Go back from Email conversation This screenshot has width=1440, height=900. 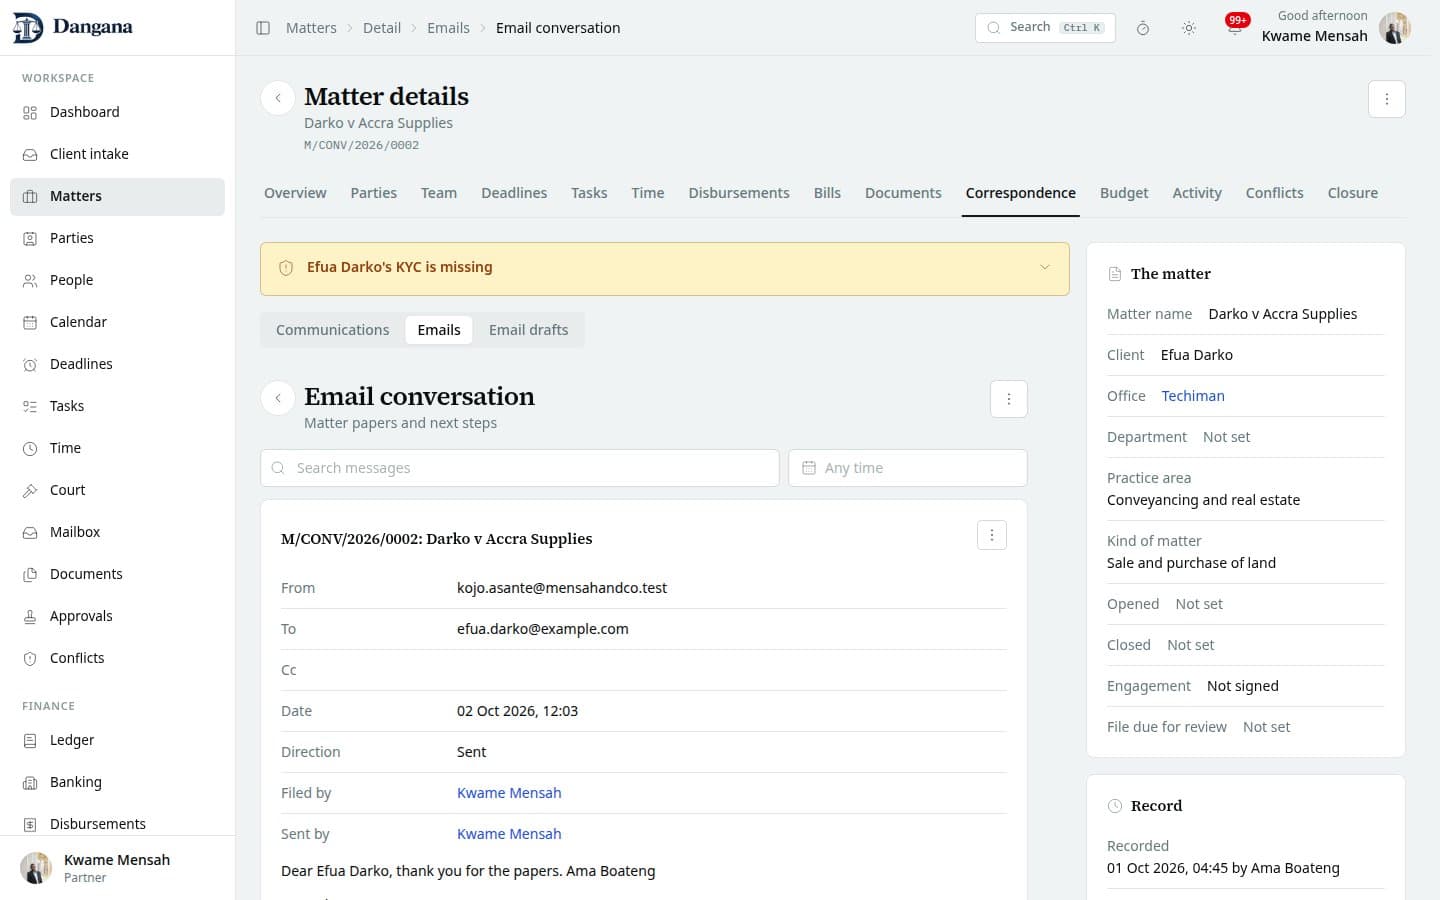[278, 398]
